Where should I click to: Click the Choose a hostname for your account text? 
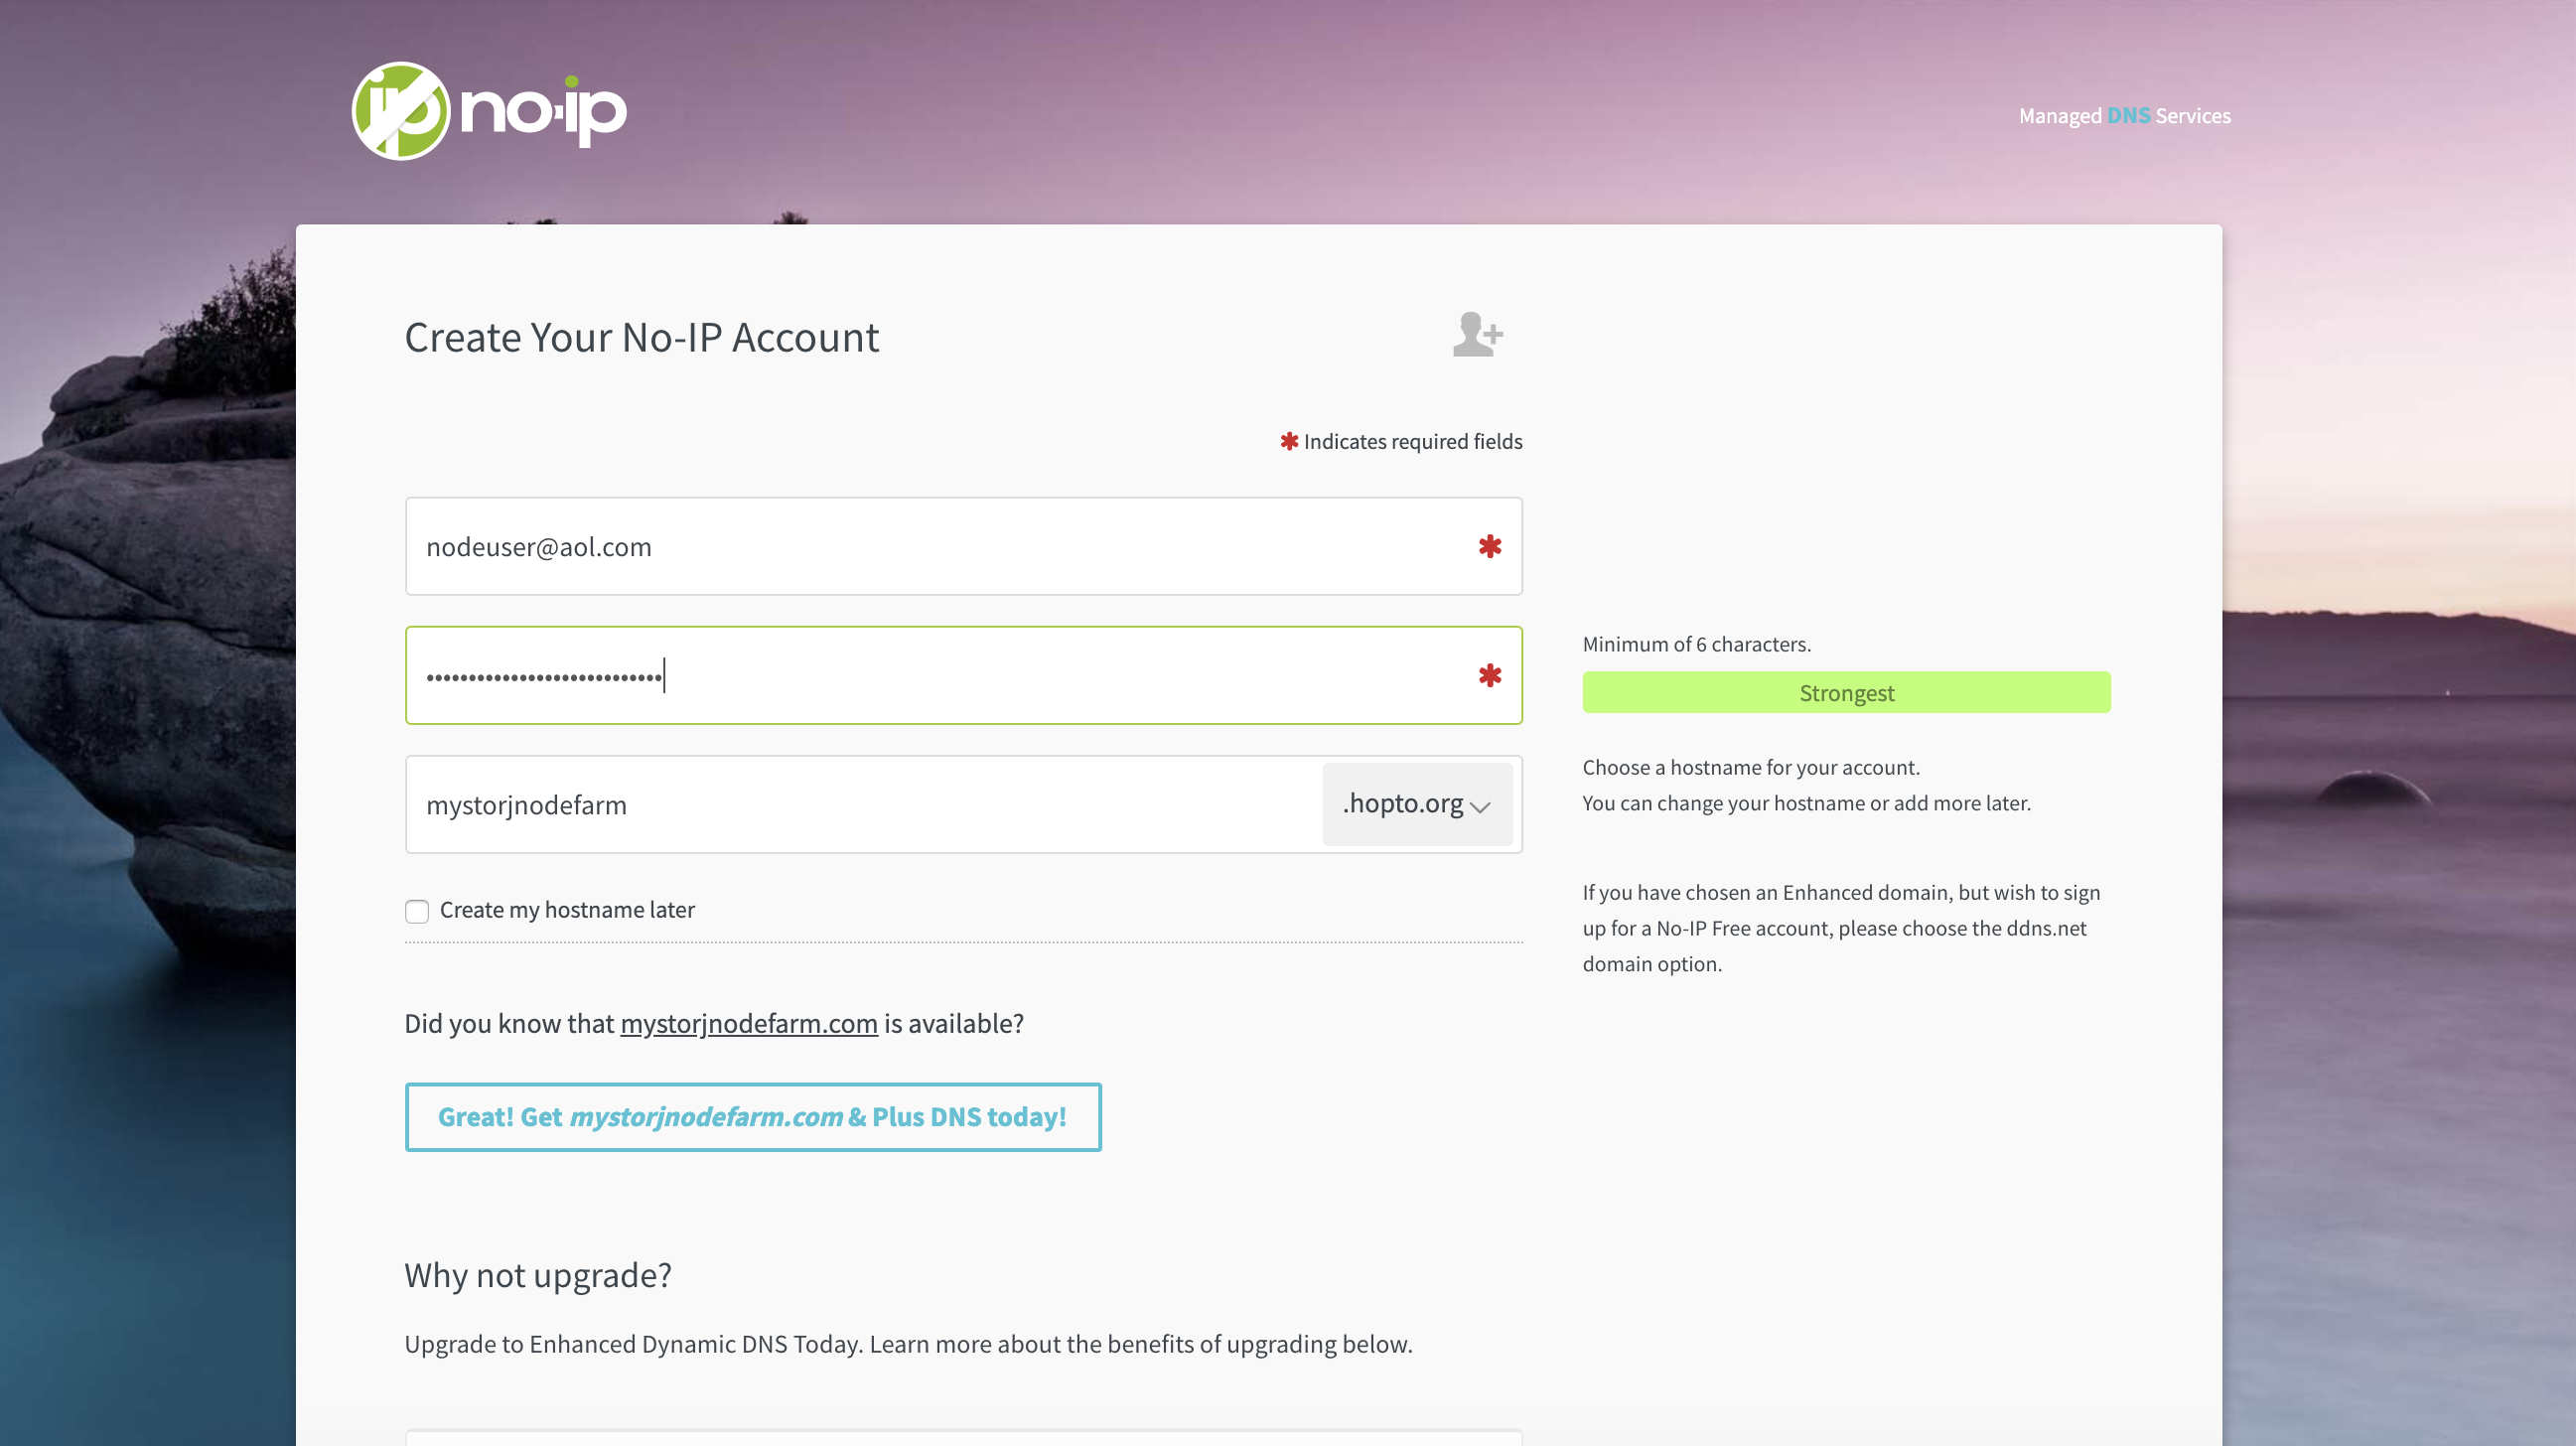pyautogui.click(x=1750, y=767)
